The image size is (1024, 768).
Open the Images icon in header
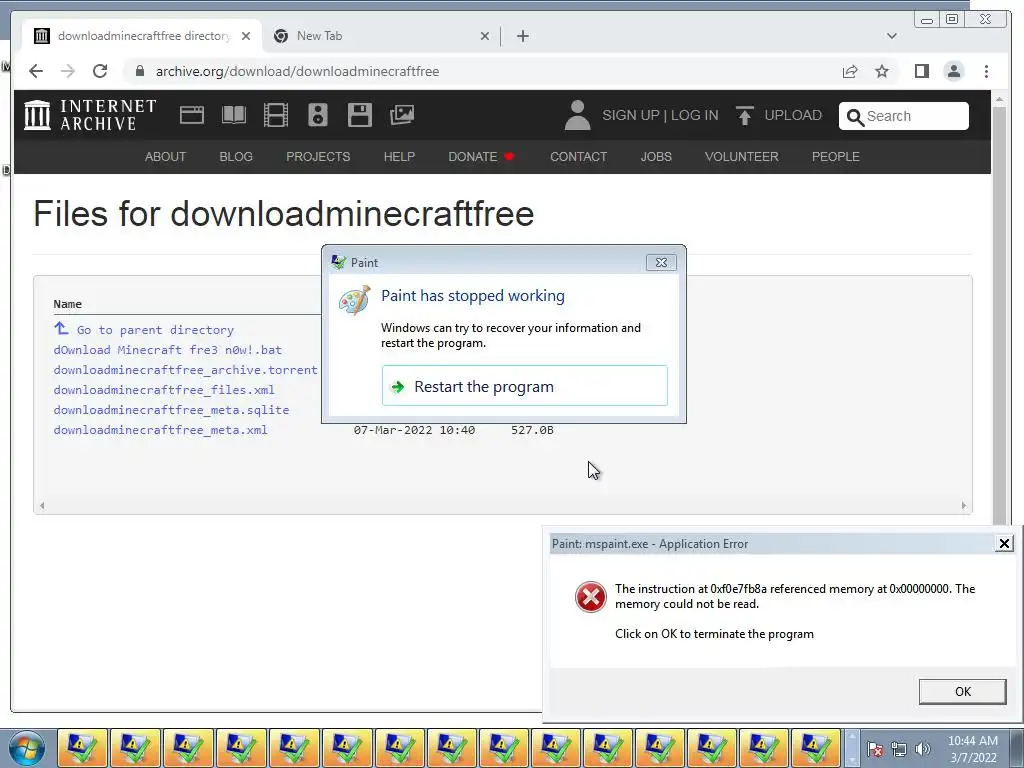click(x=402, y=115)
